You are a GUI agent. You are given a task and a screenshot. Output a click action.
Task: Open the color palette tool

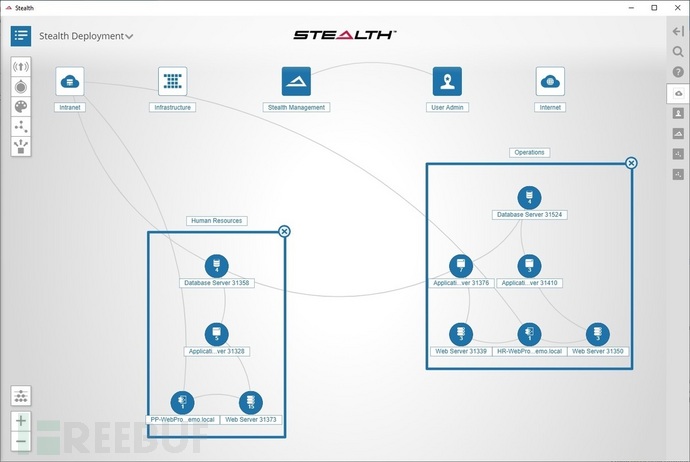21,106
